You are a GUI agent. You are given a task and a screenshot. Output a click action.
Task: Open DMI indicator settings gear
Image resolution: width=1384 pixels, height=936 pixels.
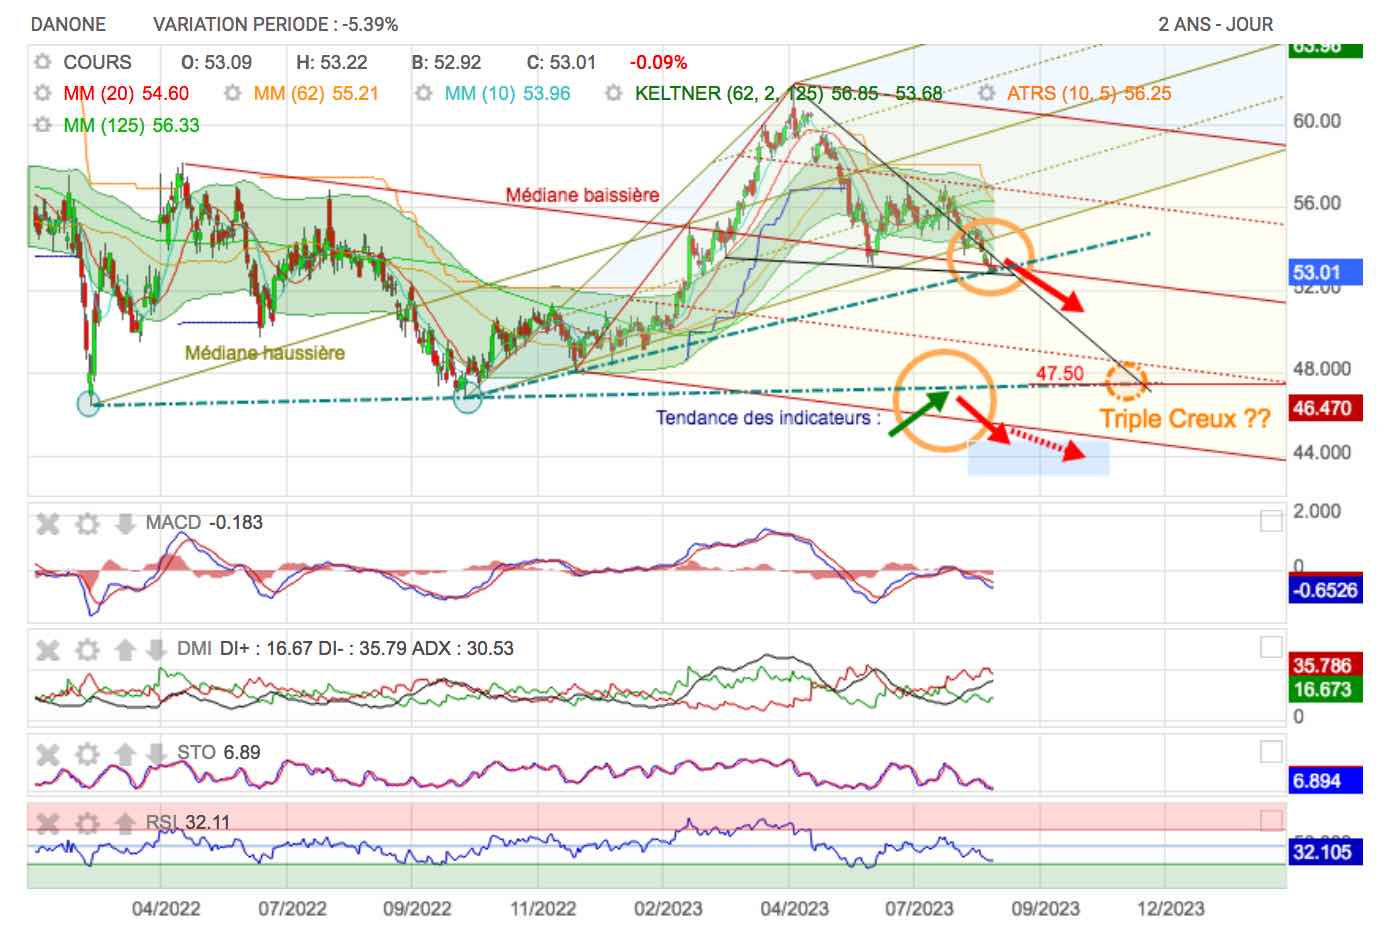87,650
